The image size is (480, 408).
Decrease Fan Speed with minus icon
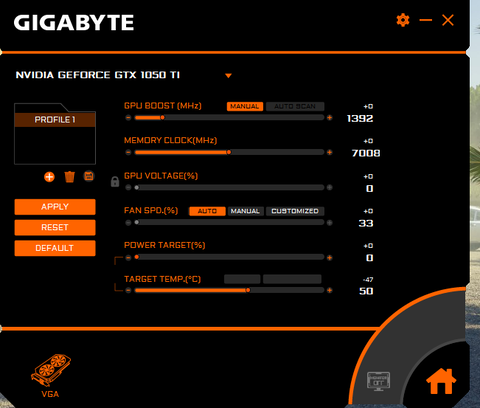click(128, 222)
